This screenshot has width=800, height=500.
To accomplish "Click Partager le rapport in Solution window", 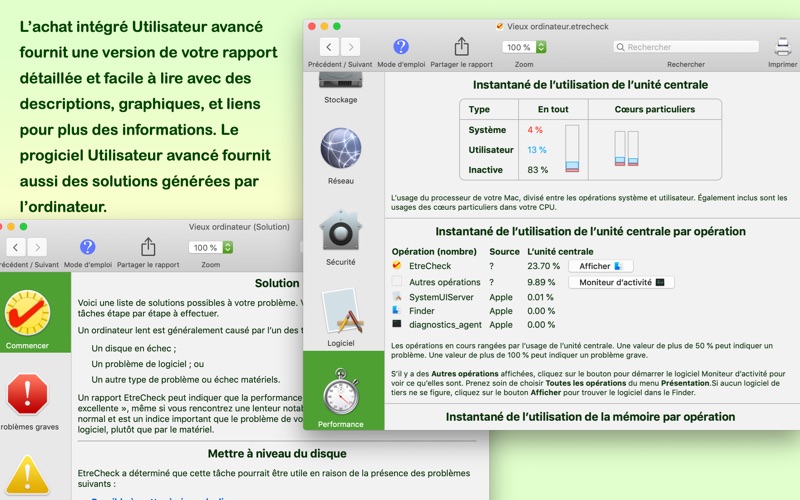I will click(x=148, y=247).
